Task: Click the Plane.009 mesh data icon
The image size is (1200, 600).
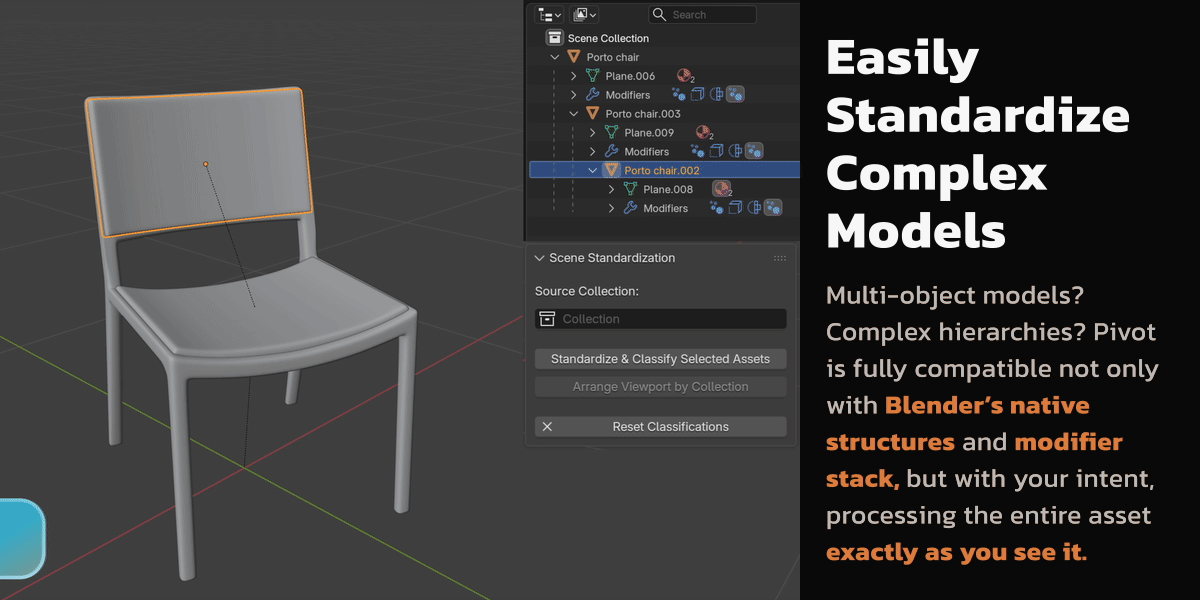Action: (612, 132)
